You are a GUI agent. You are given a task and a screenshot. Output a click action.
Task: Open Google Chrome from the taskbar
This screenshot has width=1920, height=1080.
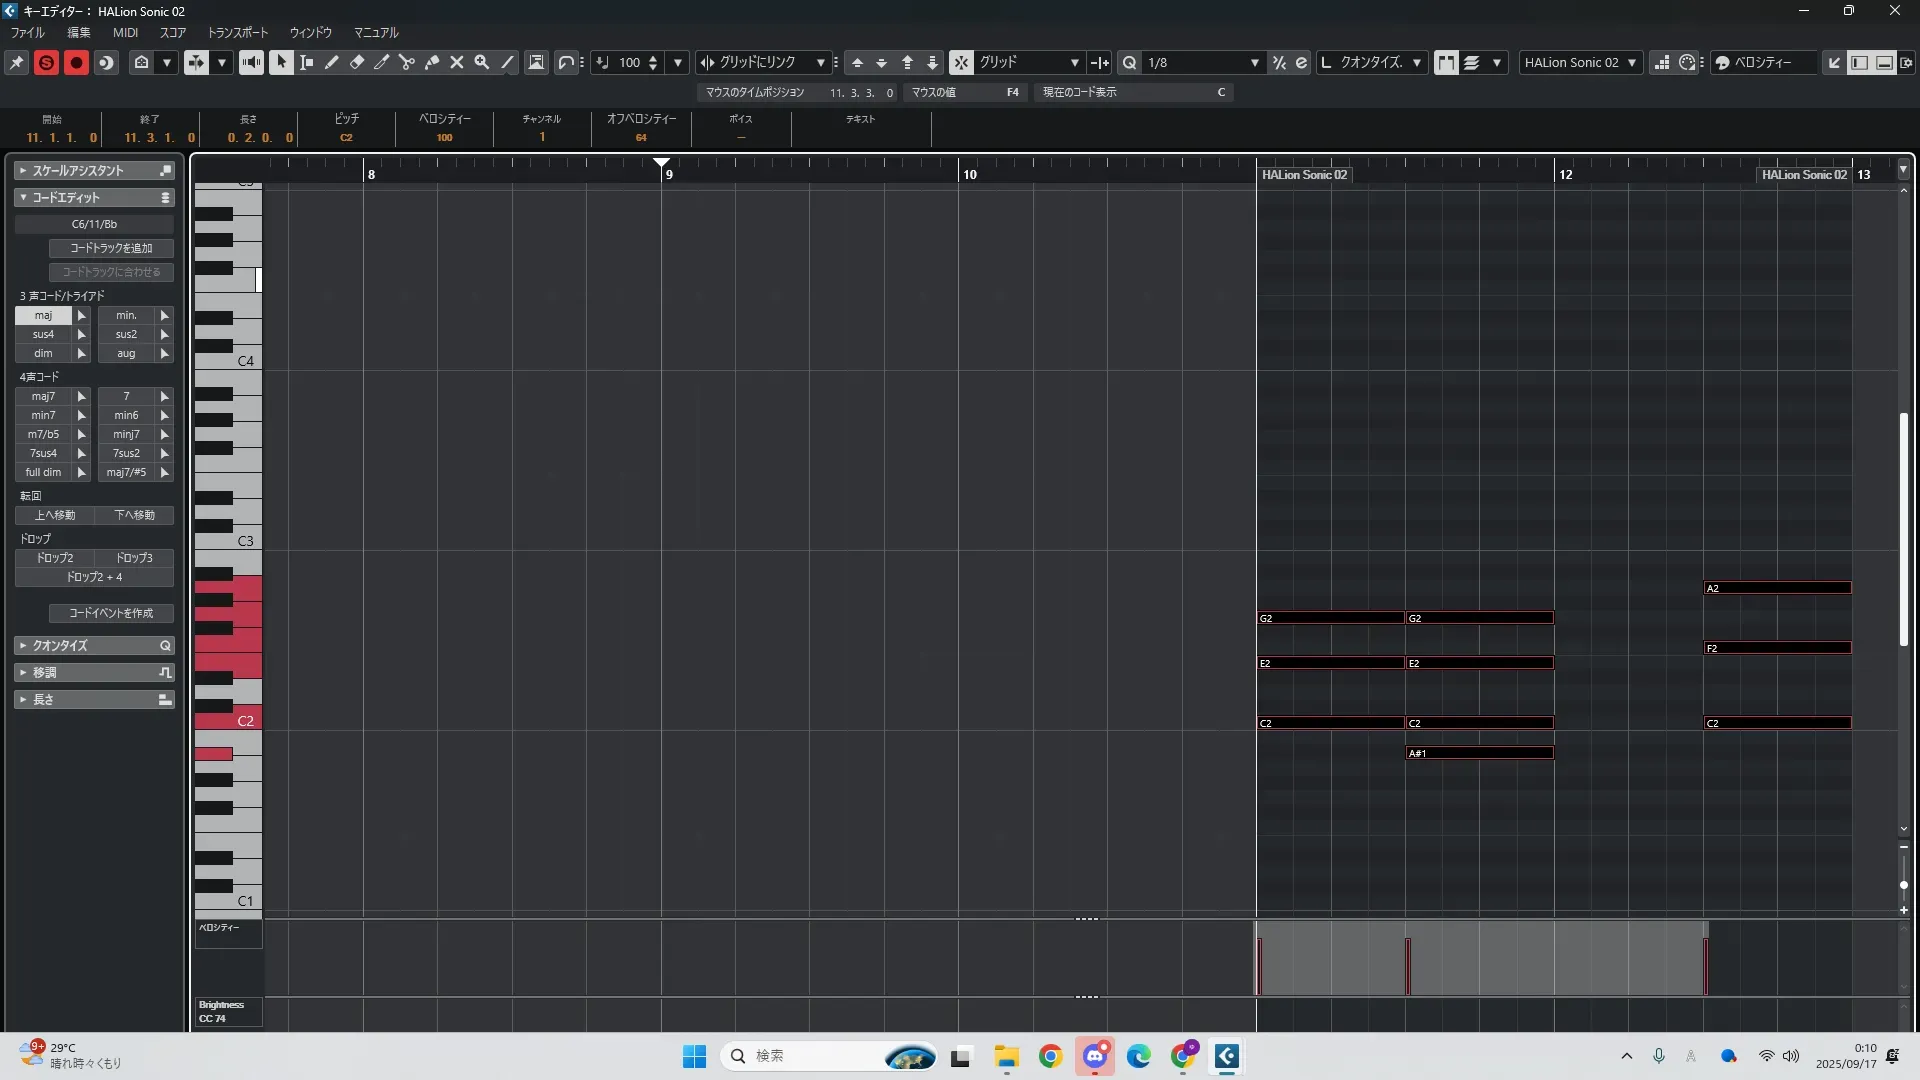(1050, 1056)
